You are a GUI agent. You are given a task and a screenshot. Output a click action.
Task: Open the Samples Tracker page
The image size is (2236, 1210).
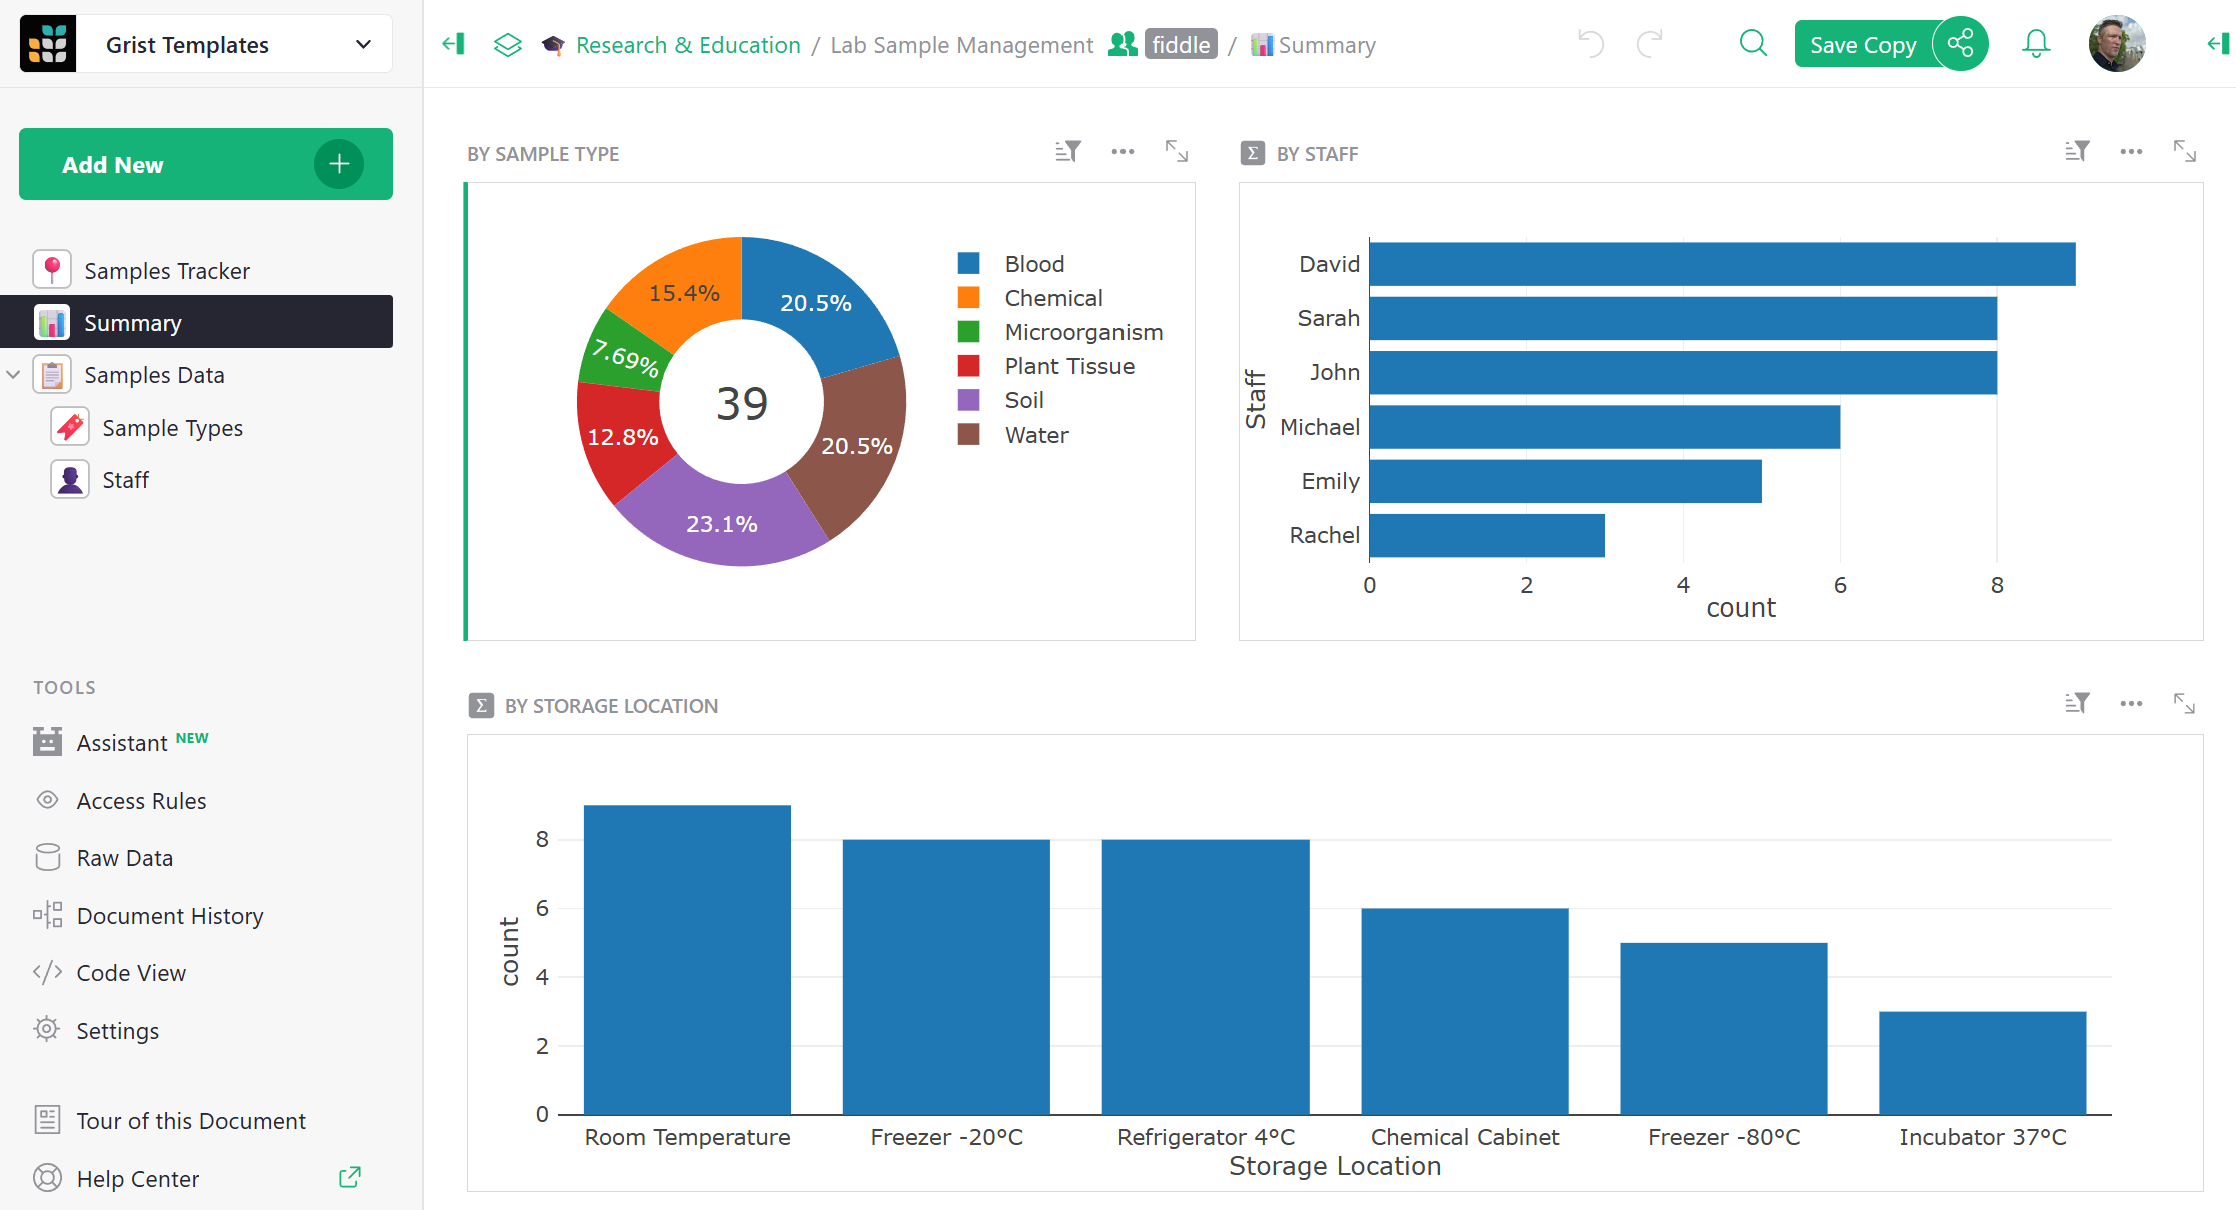point(166,271)
